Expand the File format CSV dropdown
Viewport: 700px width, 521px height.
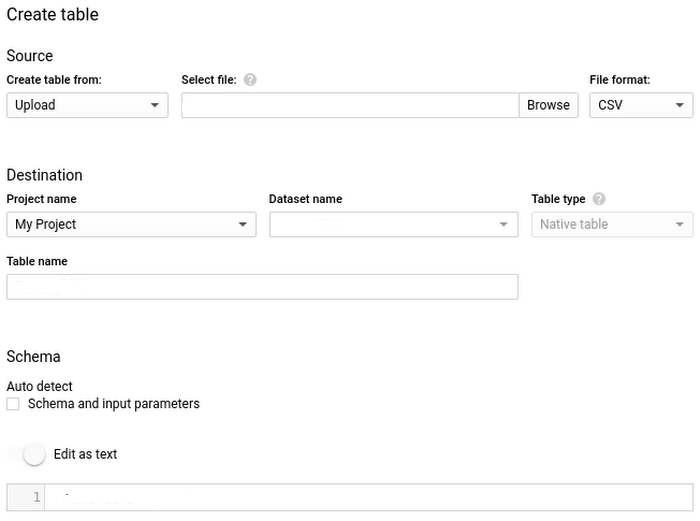click(640, 105)
